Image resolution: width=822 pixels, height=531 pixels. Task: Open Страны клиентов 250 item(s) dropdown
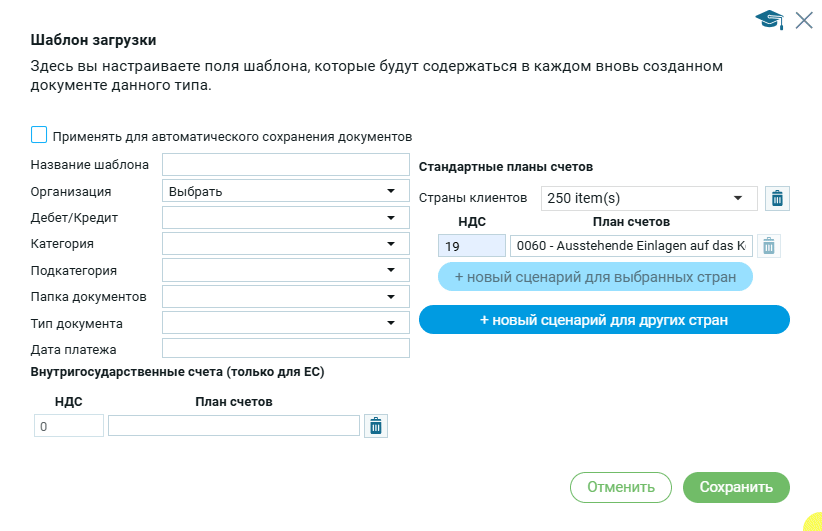(x=648, y=198)
